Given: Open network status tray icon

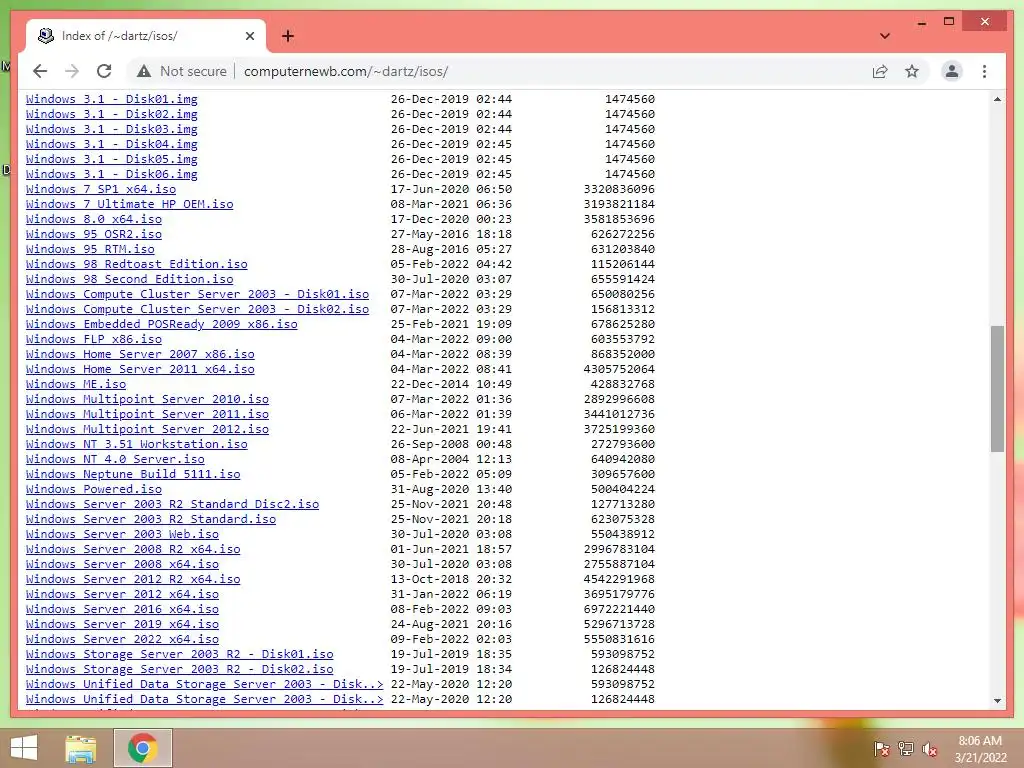Looking at the screenshot, I should click(x=906, y=749).
